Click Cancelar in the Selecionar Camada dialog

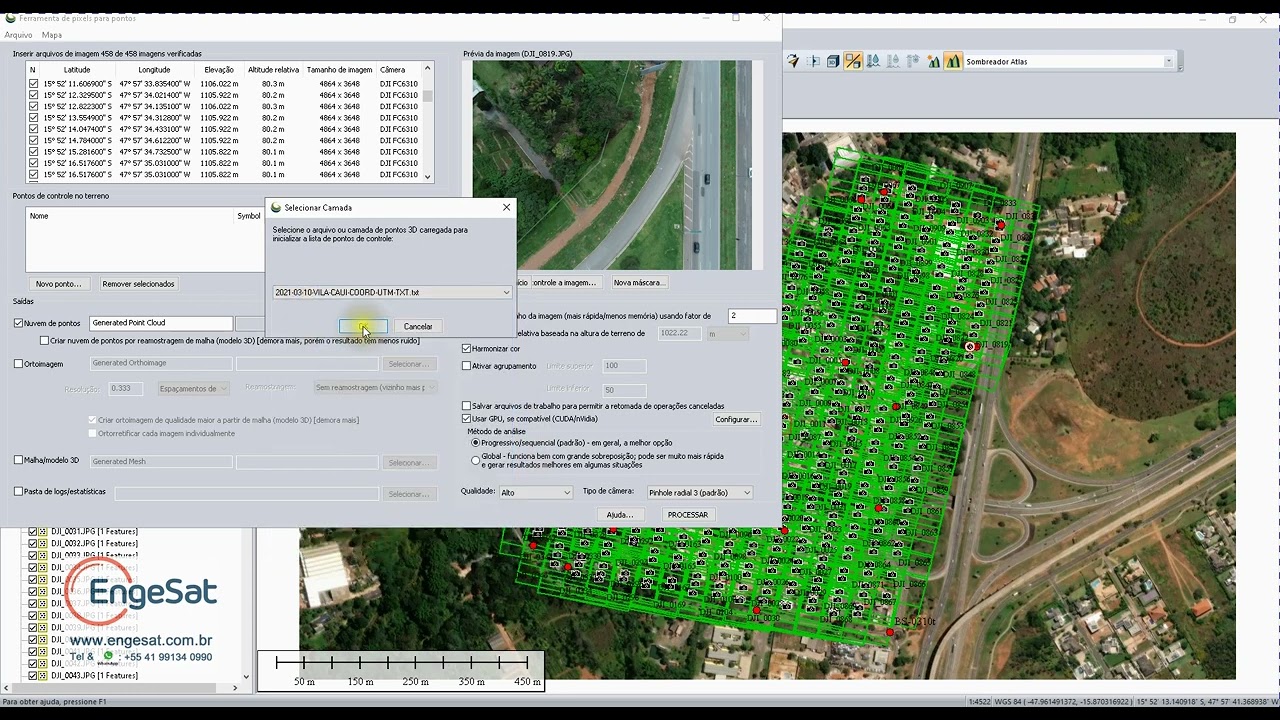click(x=418, y=327)
